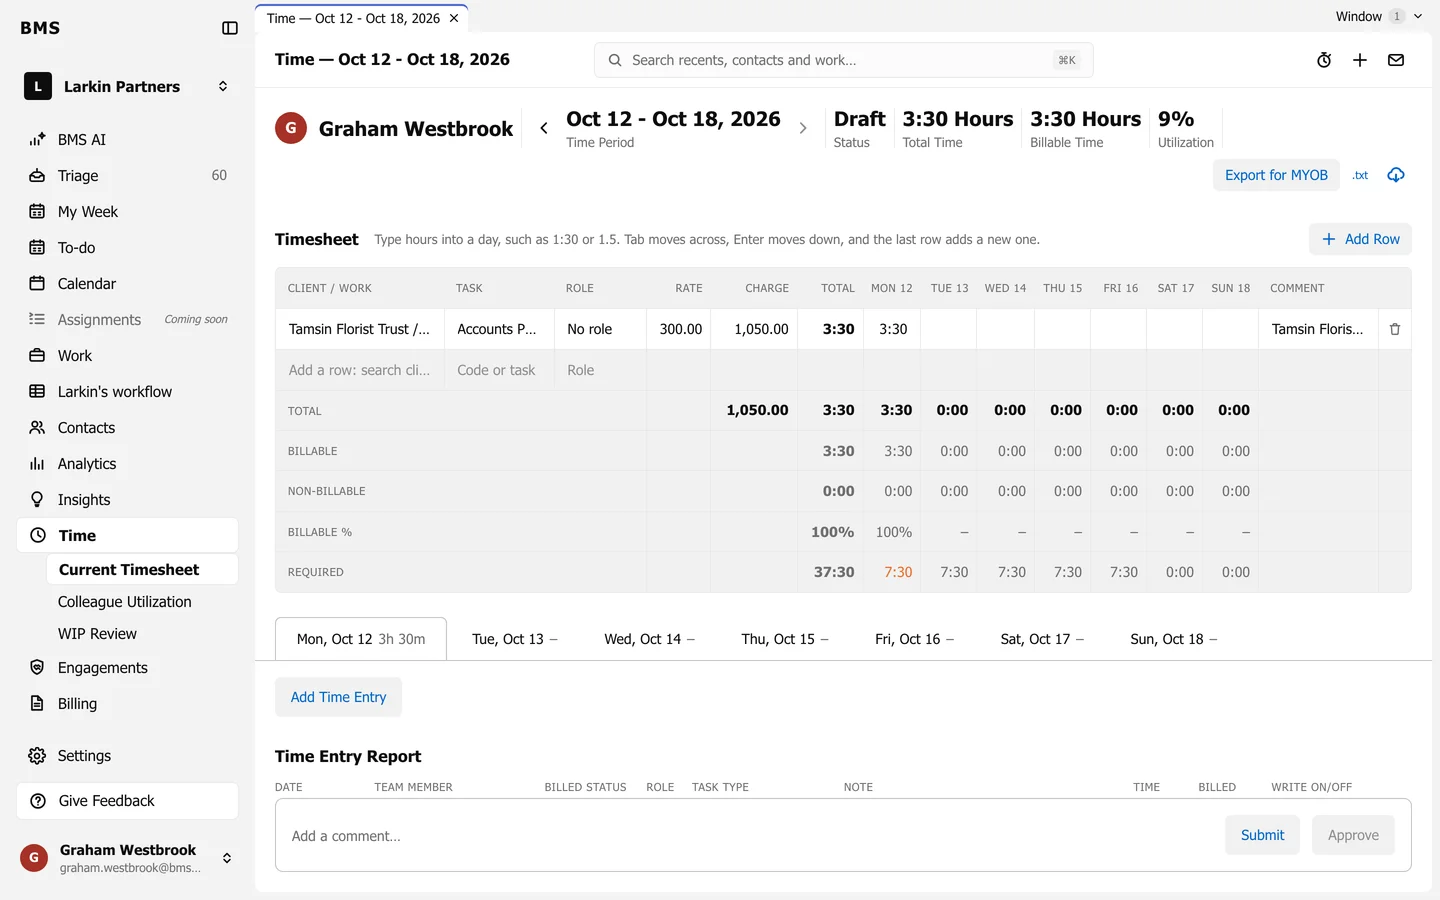The width and height of the screenshot is (1440, 900).
Task: Submit the timesheet
Action: [x=1262, y=835]
